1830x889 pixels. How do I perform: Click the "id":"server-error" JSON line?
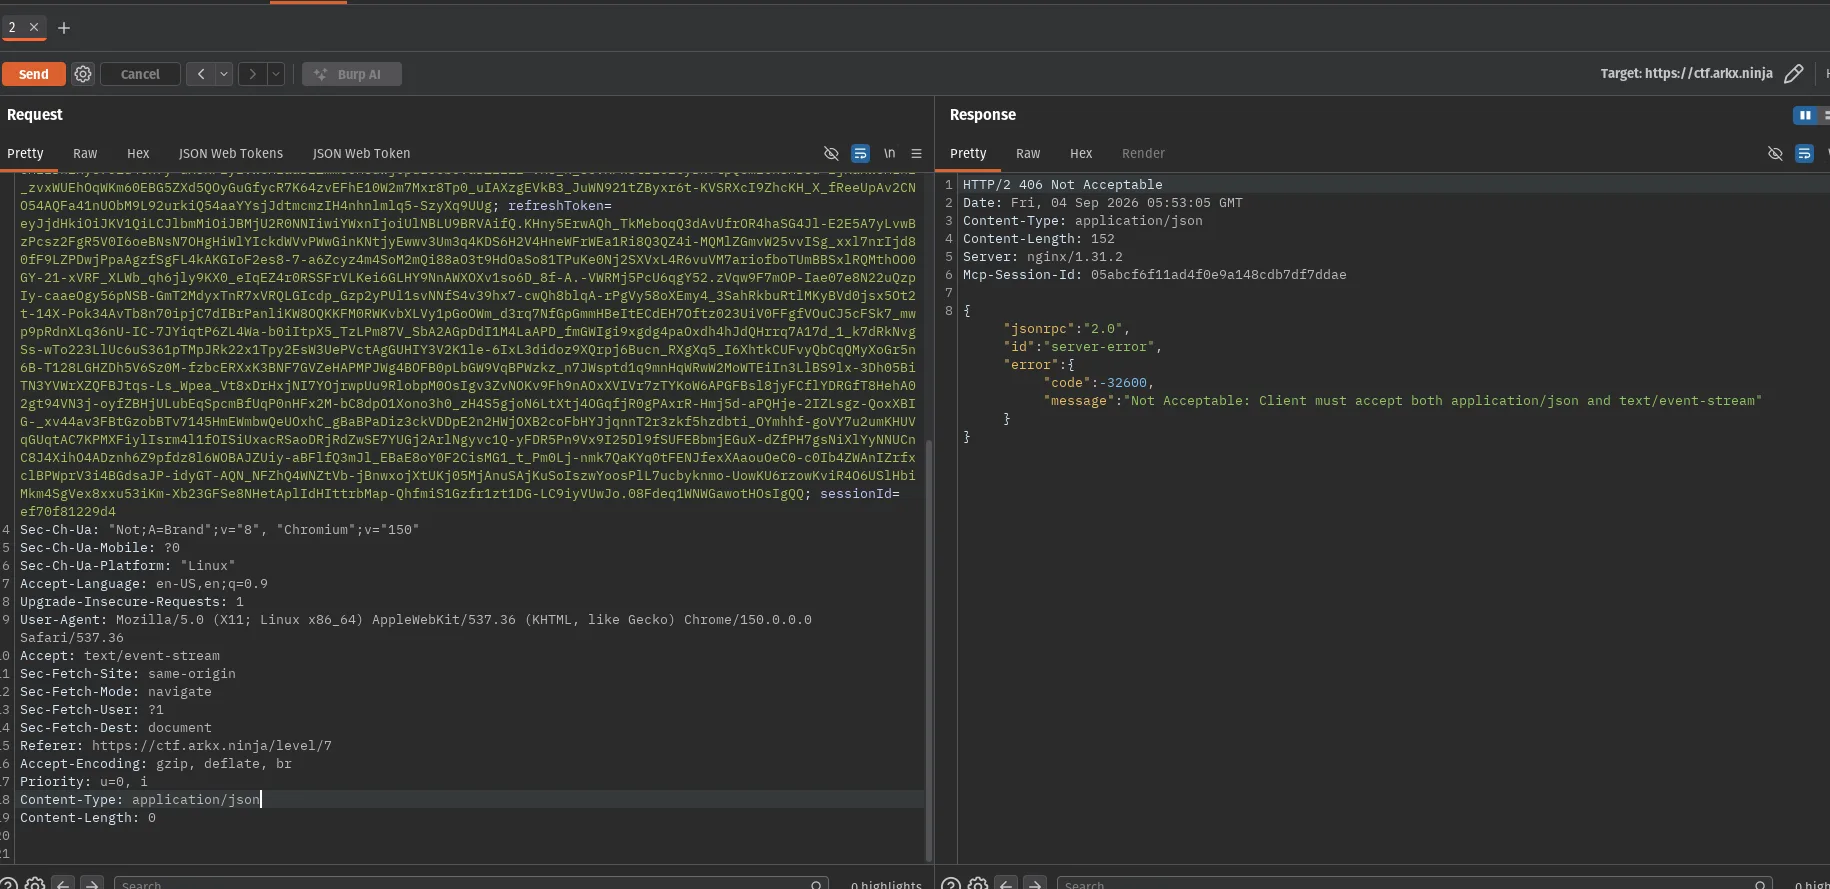click(1083, 347)
